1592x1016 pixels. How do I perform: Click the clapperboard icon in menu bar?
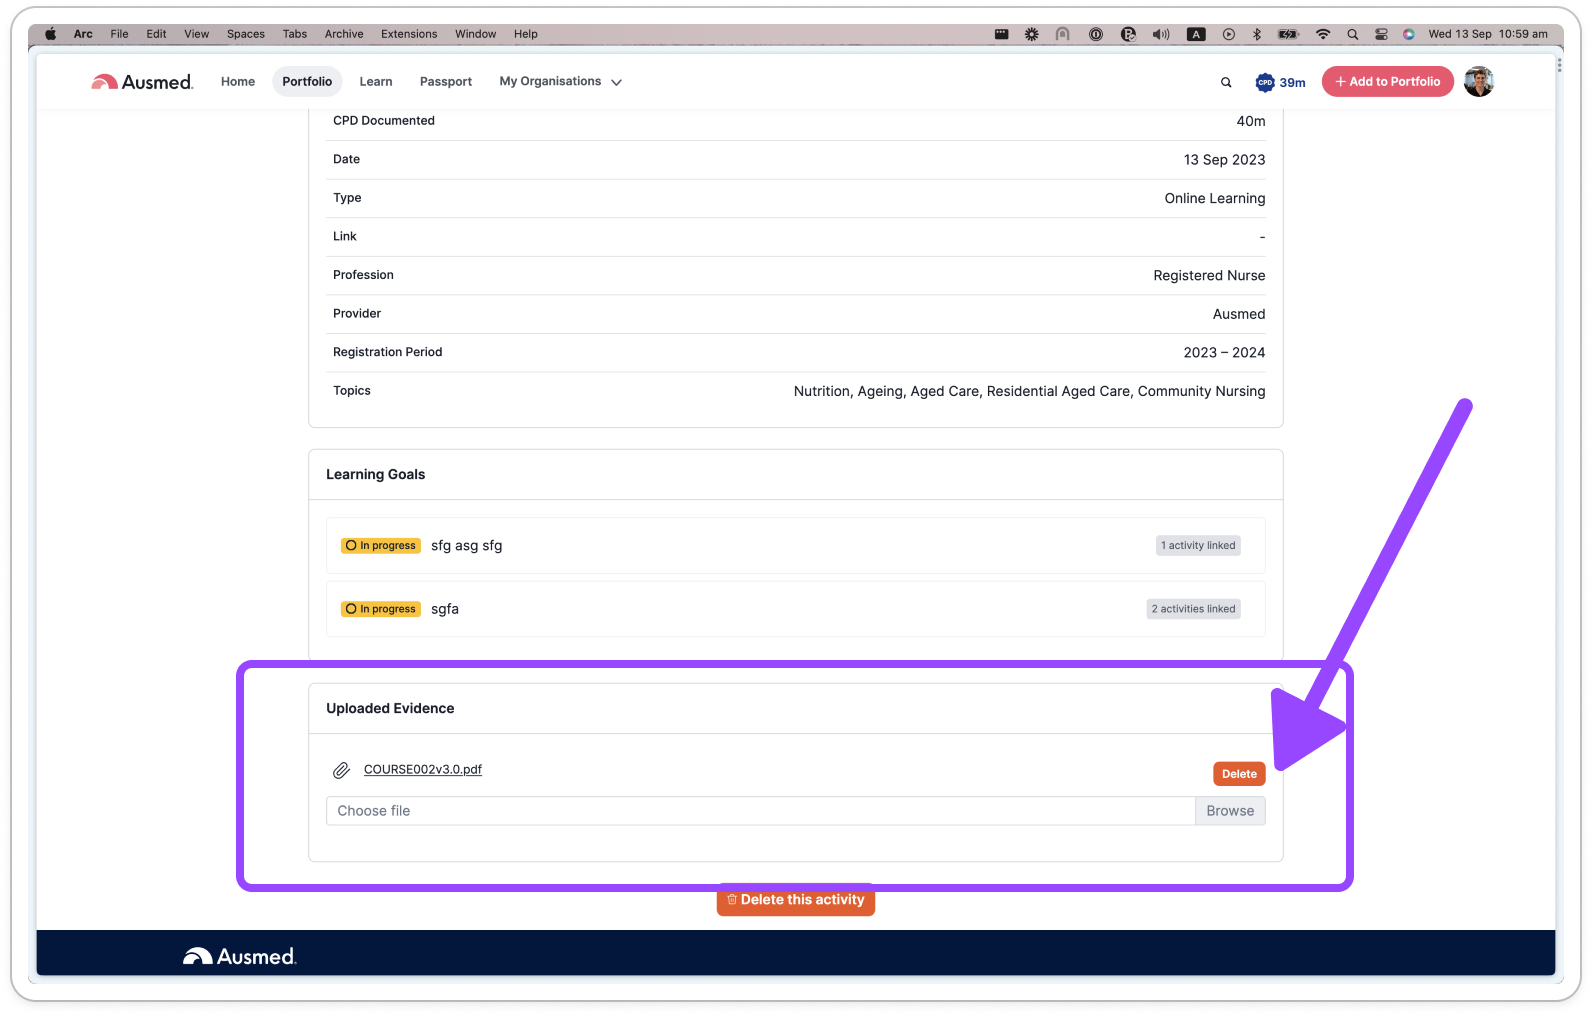pos(1002,34)
